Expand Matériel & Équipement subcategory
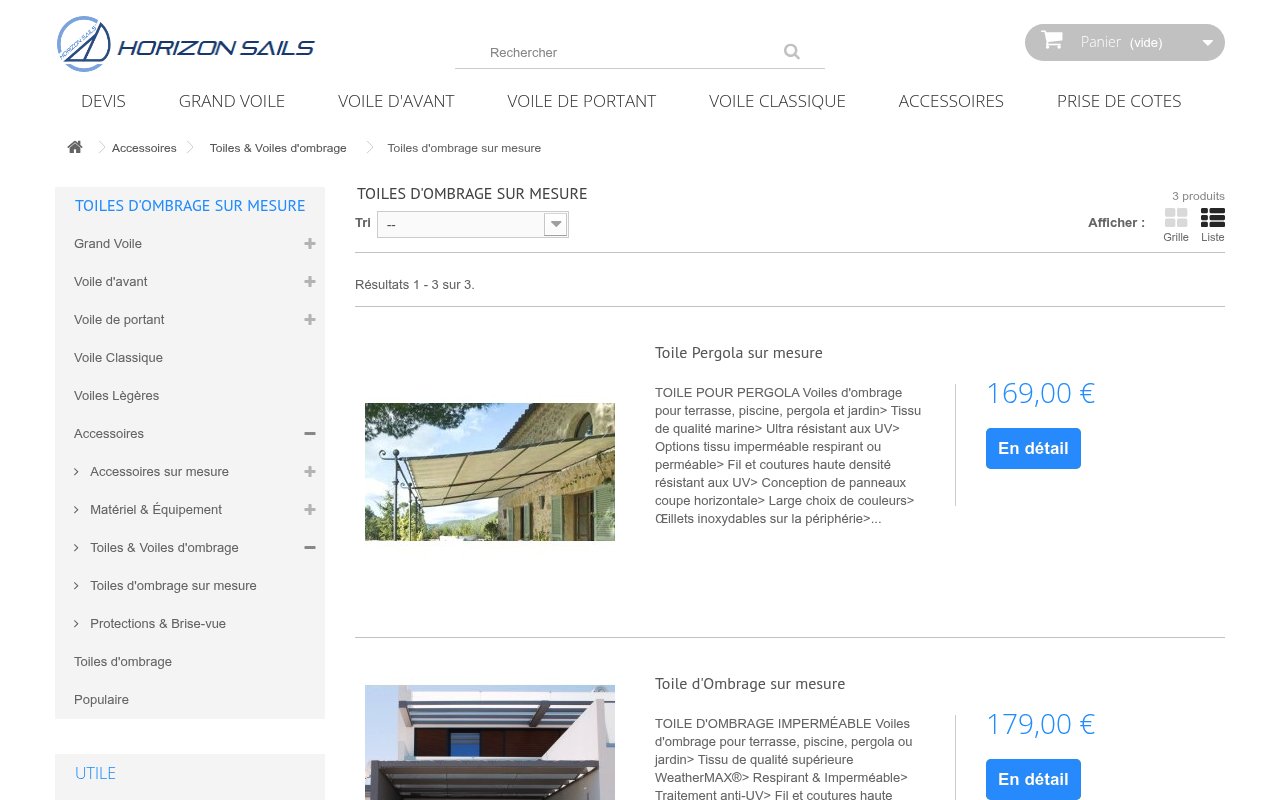This screenshot has height=800, width=1280. coord(310,510)
